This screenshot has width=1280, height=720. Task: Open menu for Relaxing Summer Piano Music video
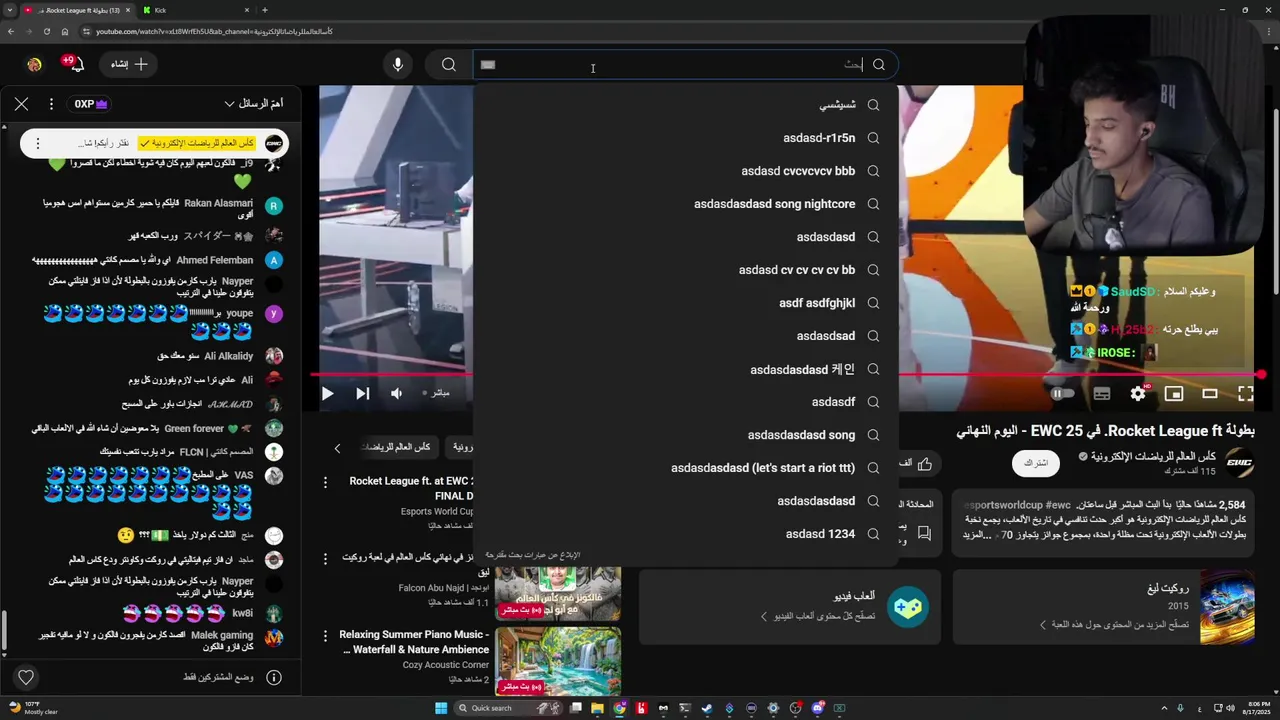[325, 635]
